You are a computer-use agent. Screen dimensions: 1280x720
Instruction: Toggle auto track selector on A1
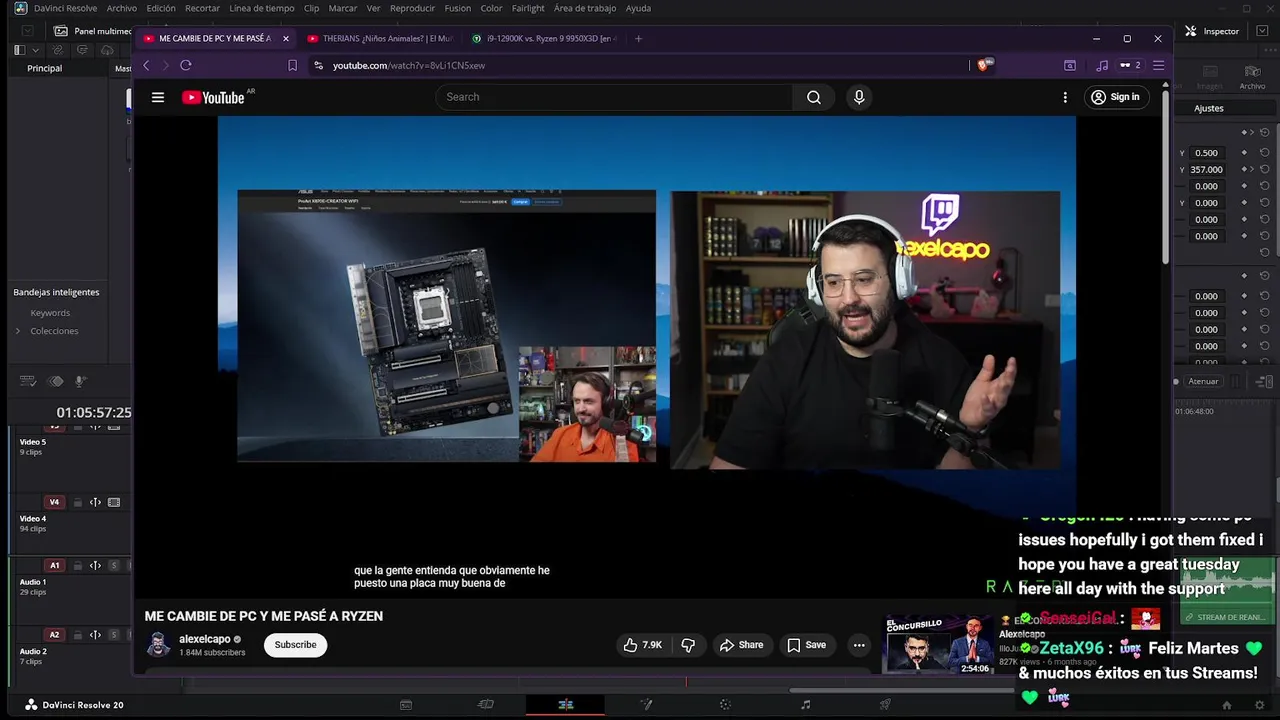coord(95,565)
